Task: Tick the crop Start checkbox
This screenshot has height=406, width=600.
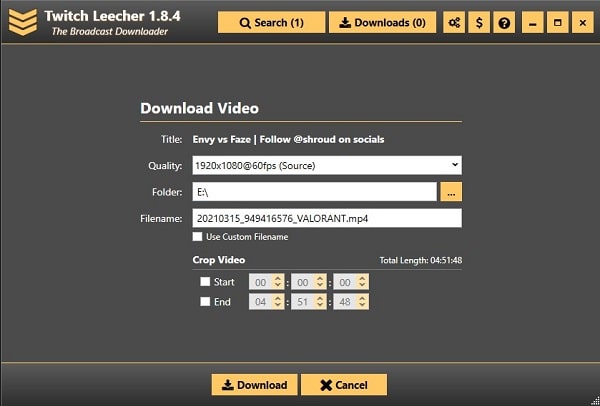Action: (205, 282)
